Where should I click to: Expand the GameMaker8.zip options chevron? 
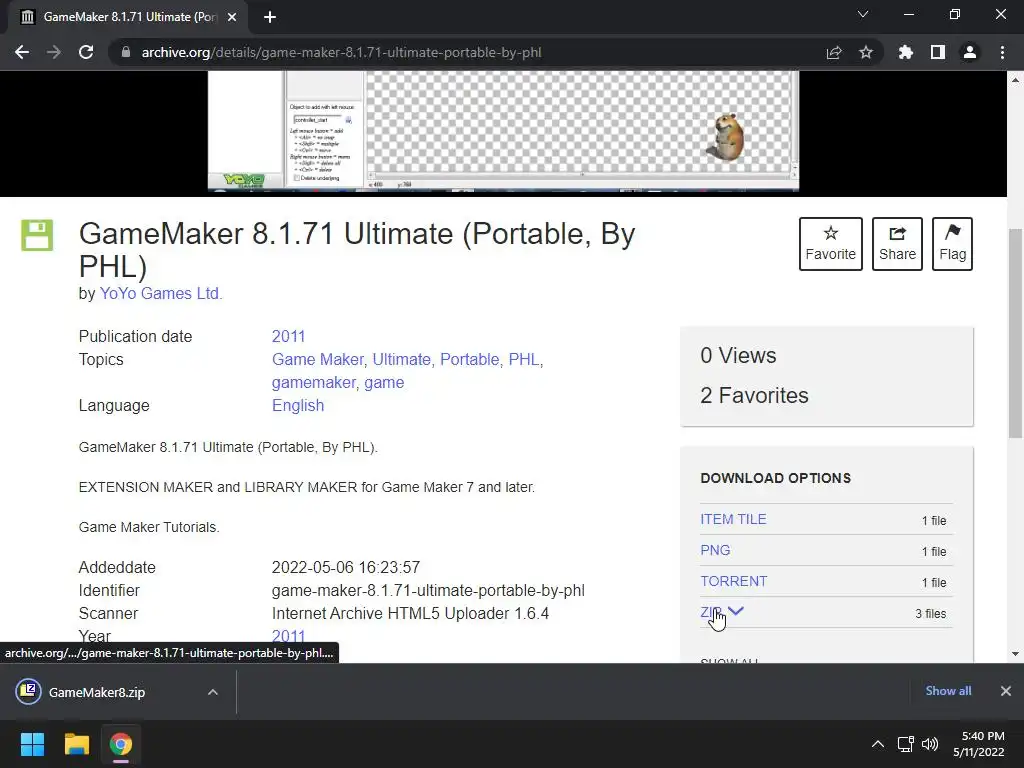tap(213, 692)
